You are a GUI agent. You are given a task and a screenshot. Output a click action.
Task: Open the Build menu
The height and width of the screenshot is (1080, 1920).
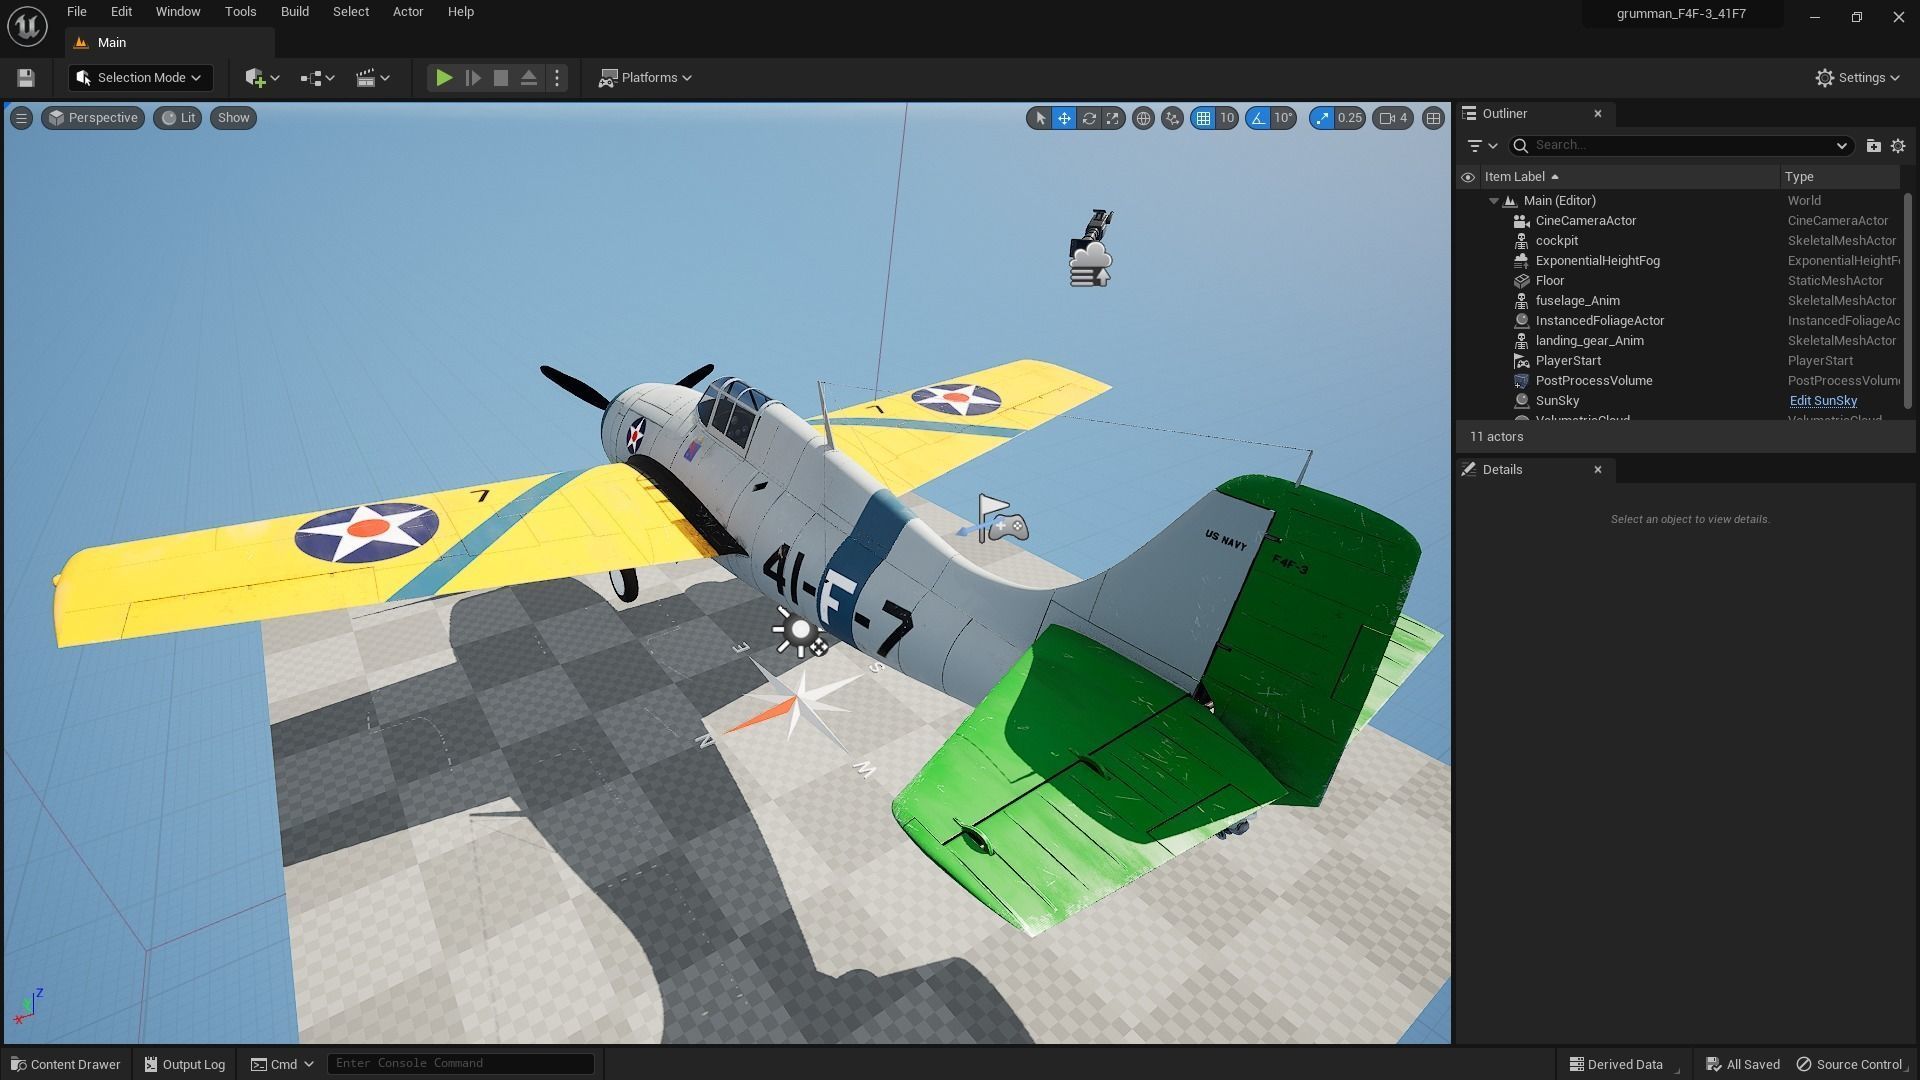pyautogui.click(x=294, y=12)
